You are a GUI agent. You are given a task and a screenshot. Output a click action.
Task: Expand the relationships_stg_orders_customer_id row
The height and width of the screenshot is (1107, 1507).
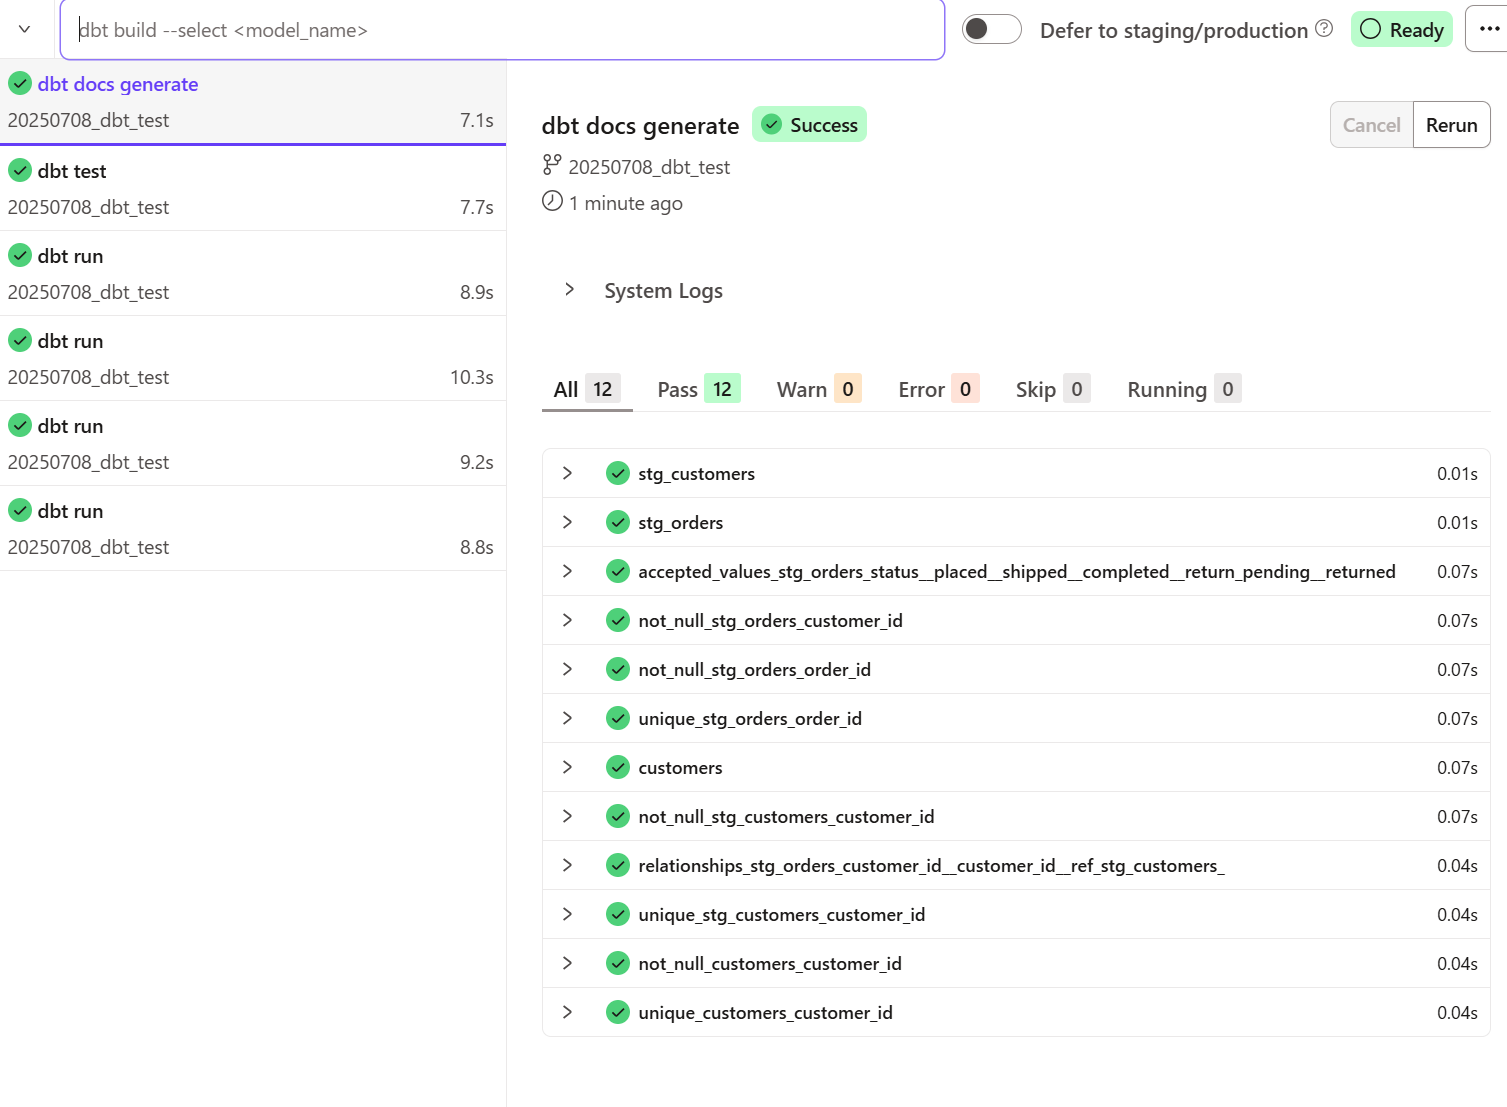pyautogui.click(x=567, y=865)
